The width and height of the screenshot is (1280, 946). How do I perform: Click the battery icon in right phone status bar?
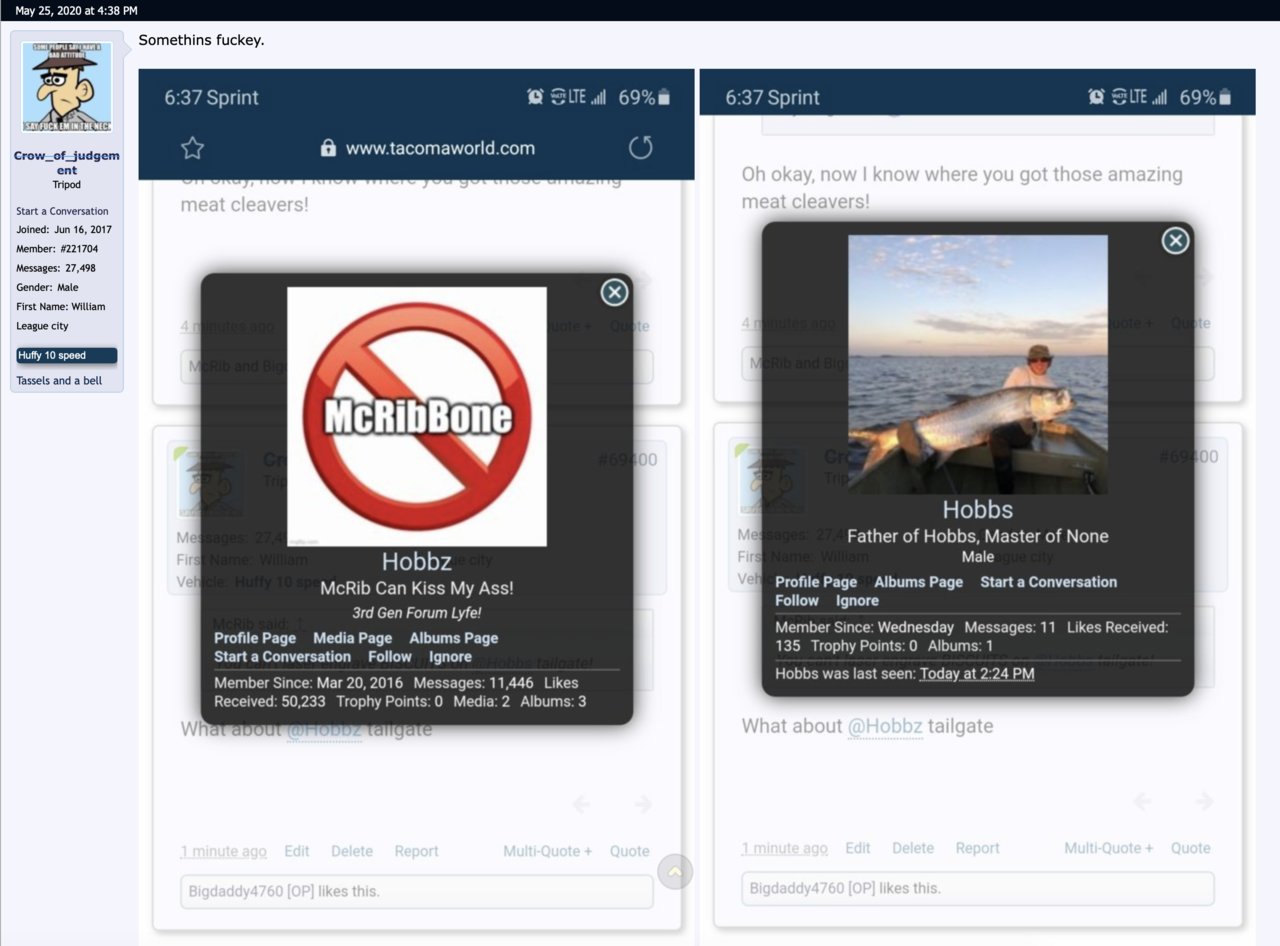[1226, 97]
